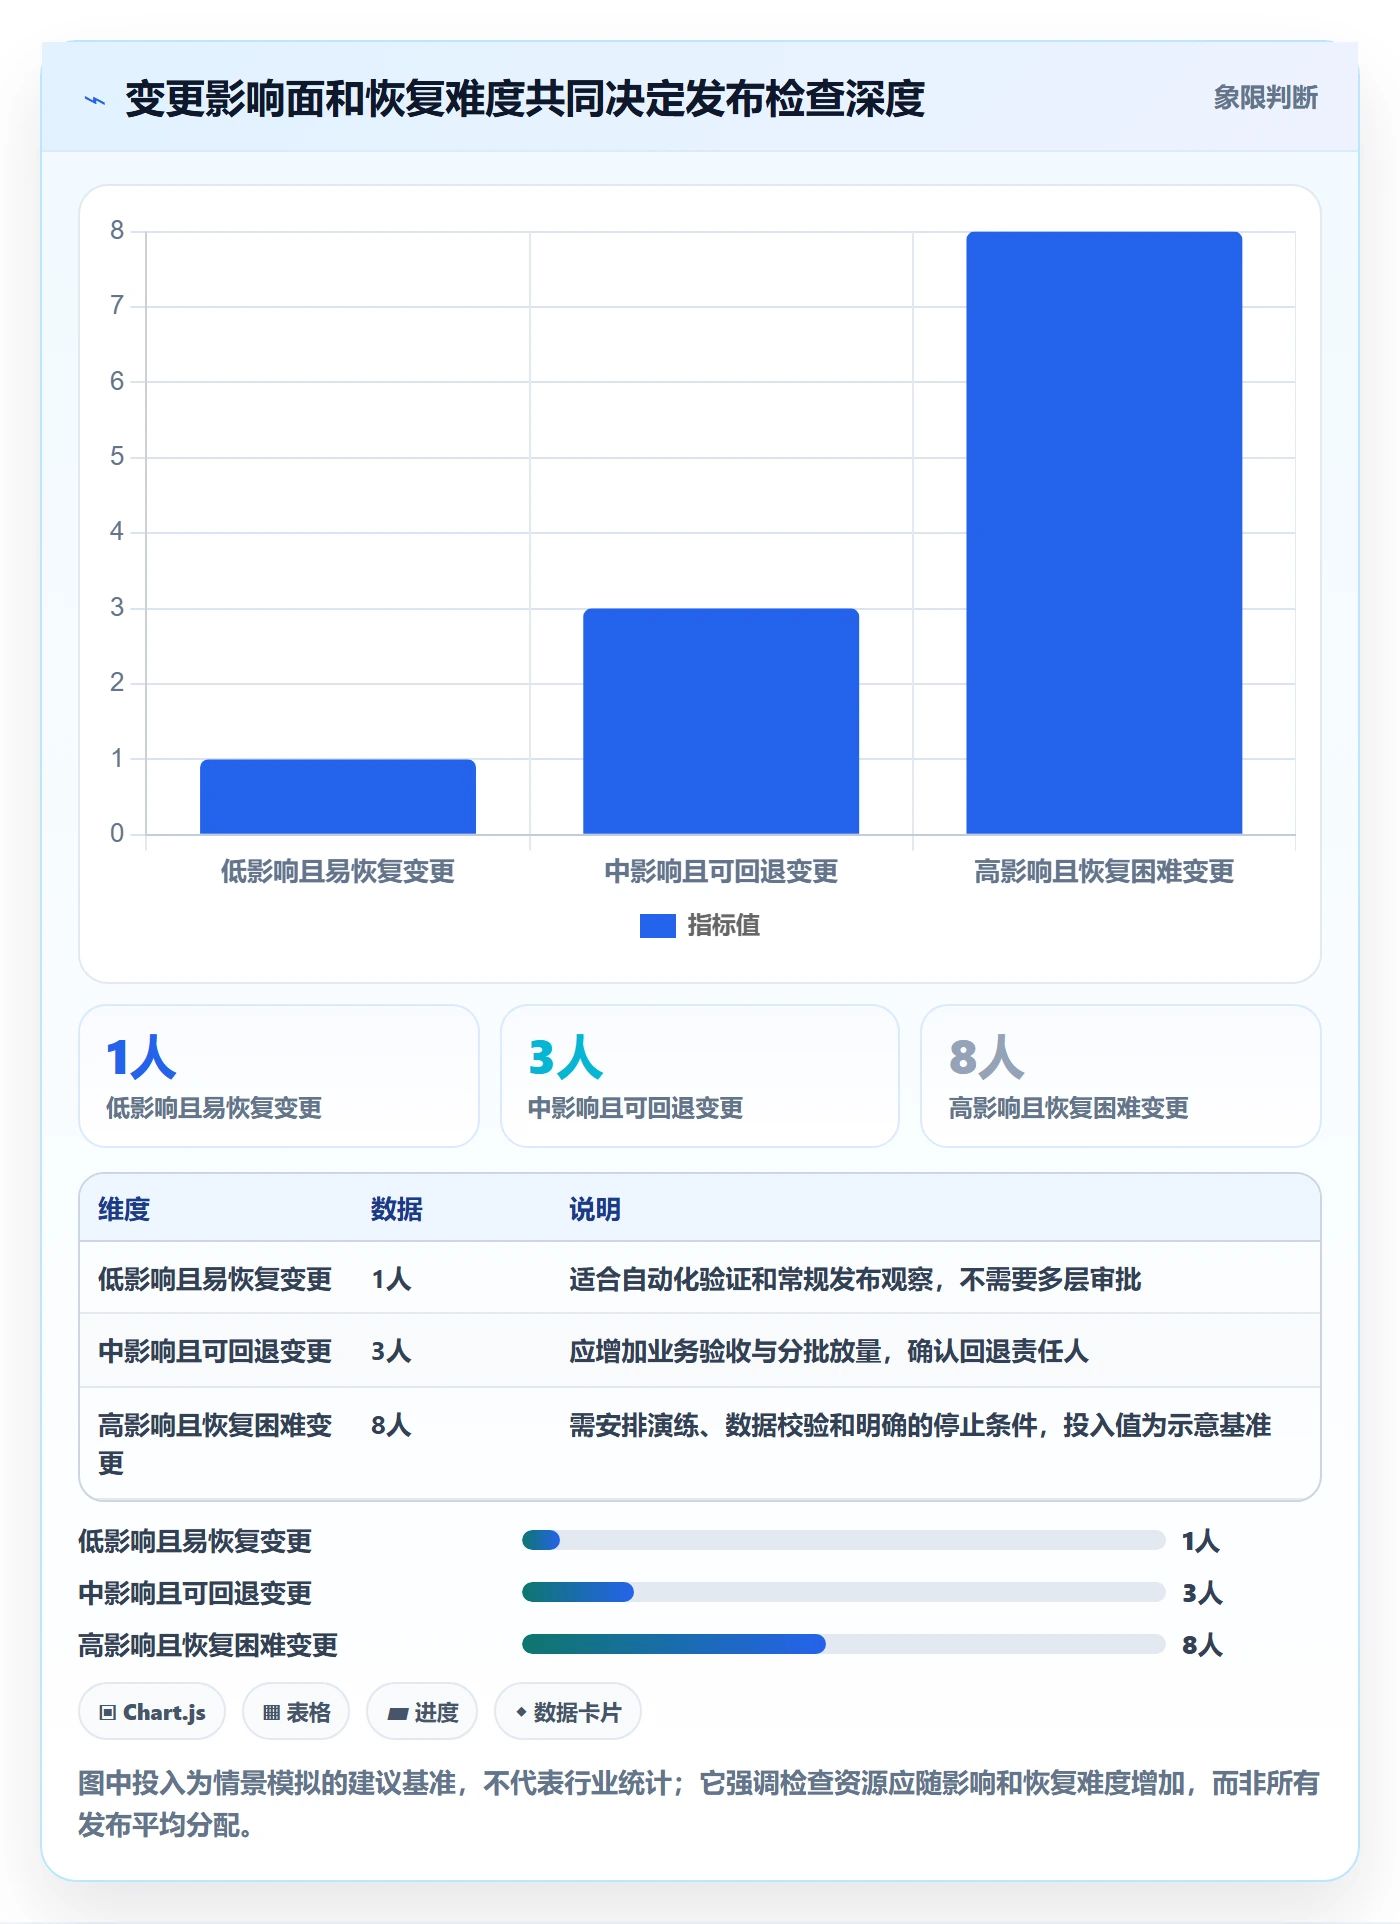Click the x-axis label 低影响且易恢复变更
1400x1924 pixels.
tap(338, 872)
